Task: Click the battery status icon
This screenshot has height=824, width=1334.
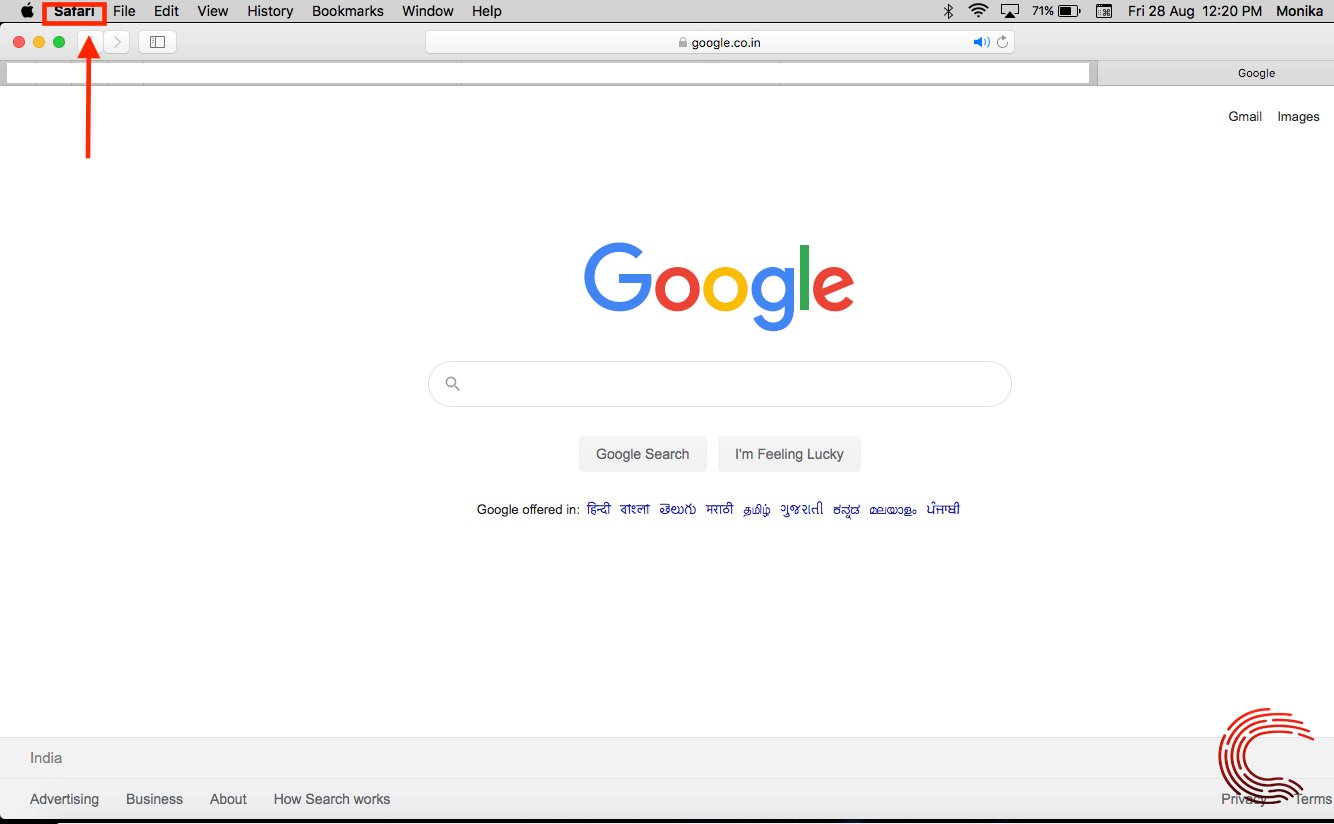Action: [x=1069, y=11]
